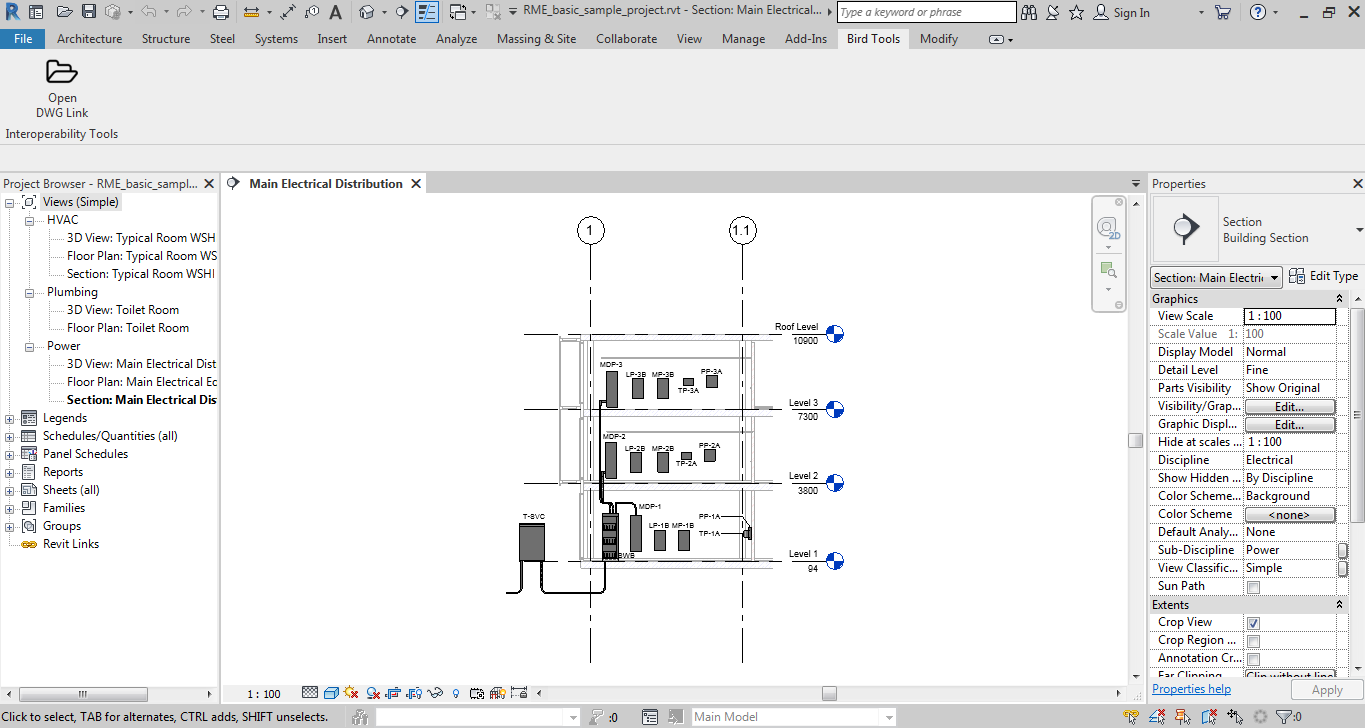Toggle the Annotation Crop checkbox
1365x728 pixels.
tap(1251, 657)
